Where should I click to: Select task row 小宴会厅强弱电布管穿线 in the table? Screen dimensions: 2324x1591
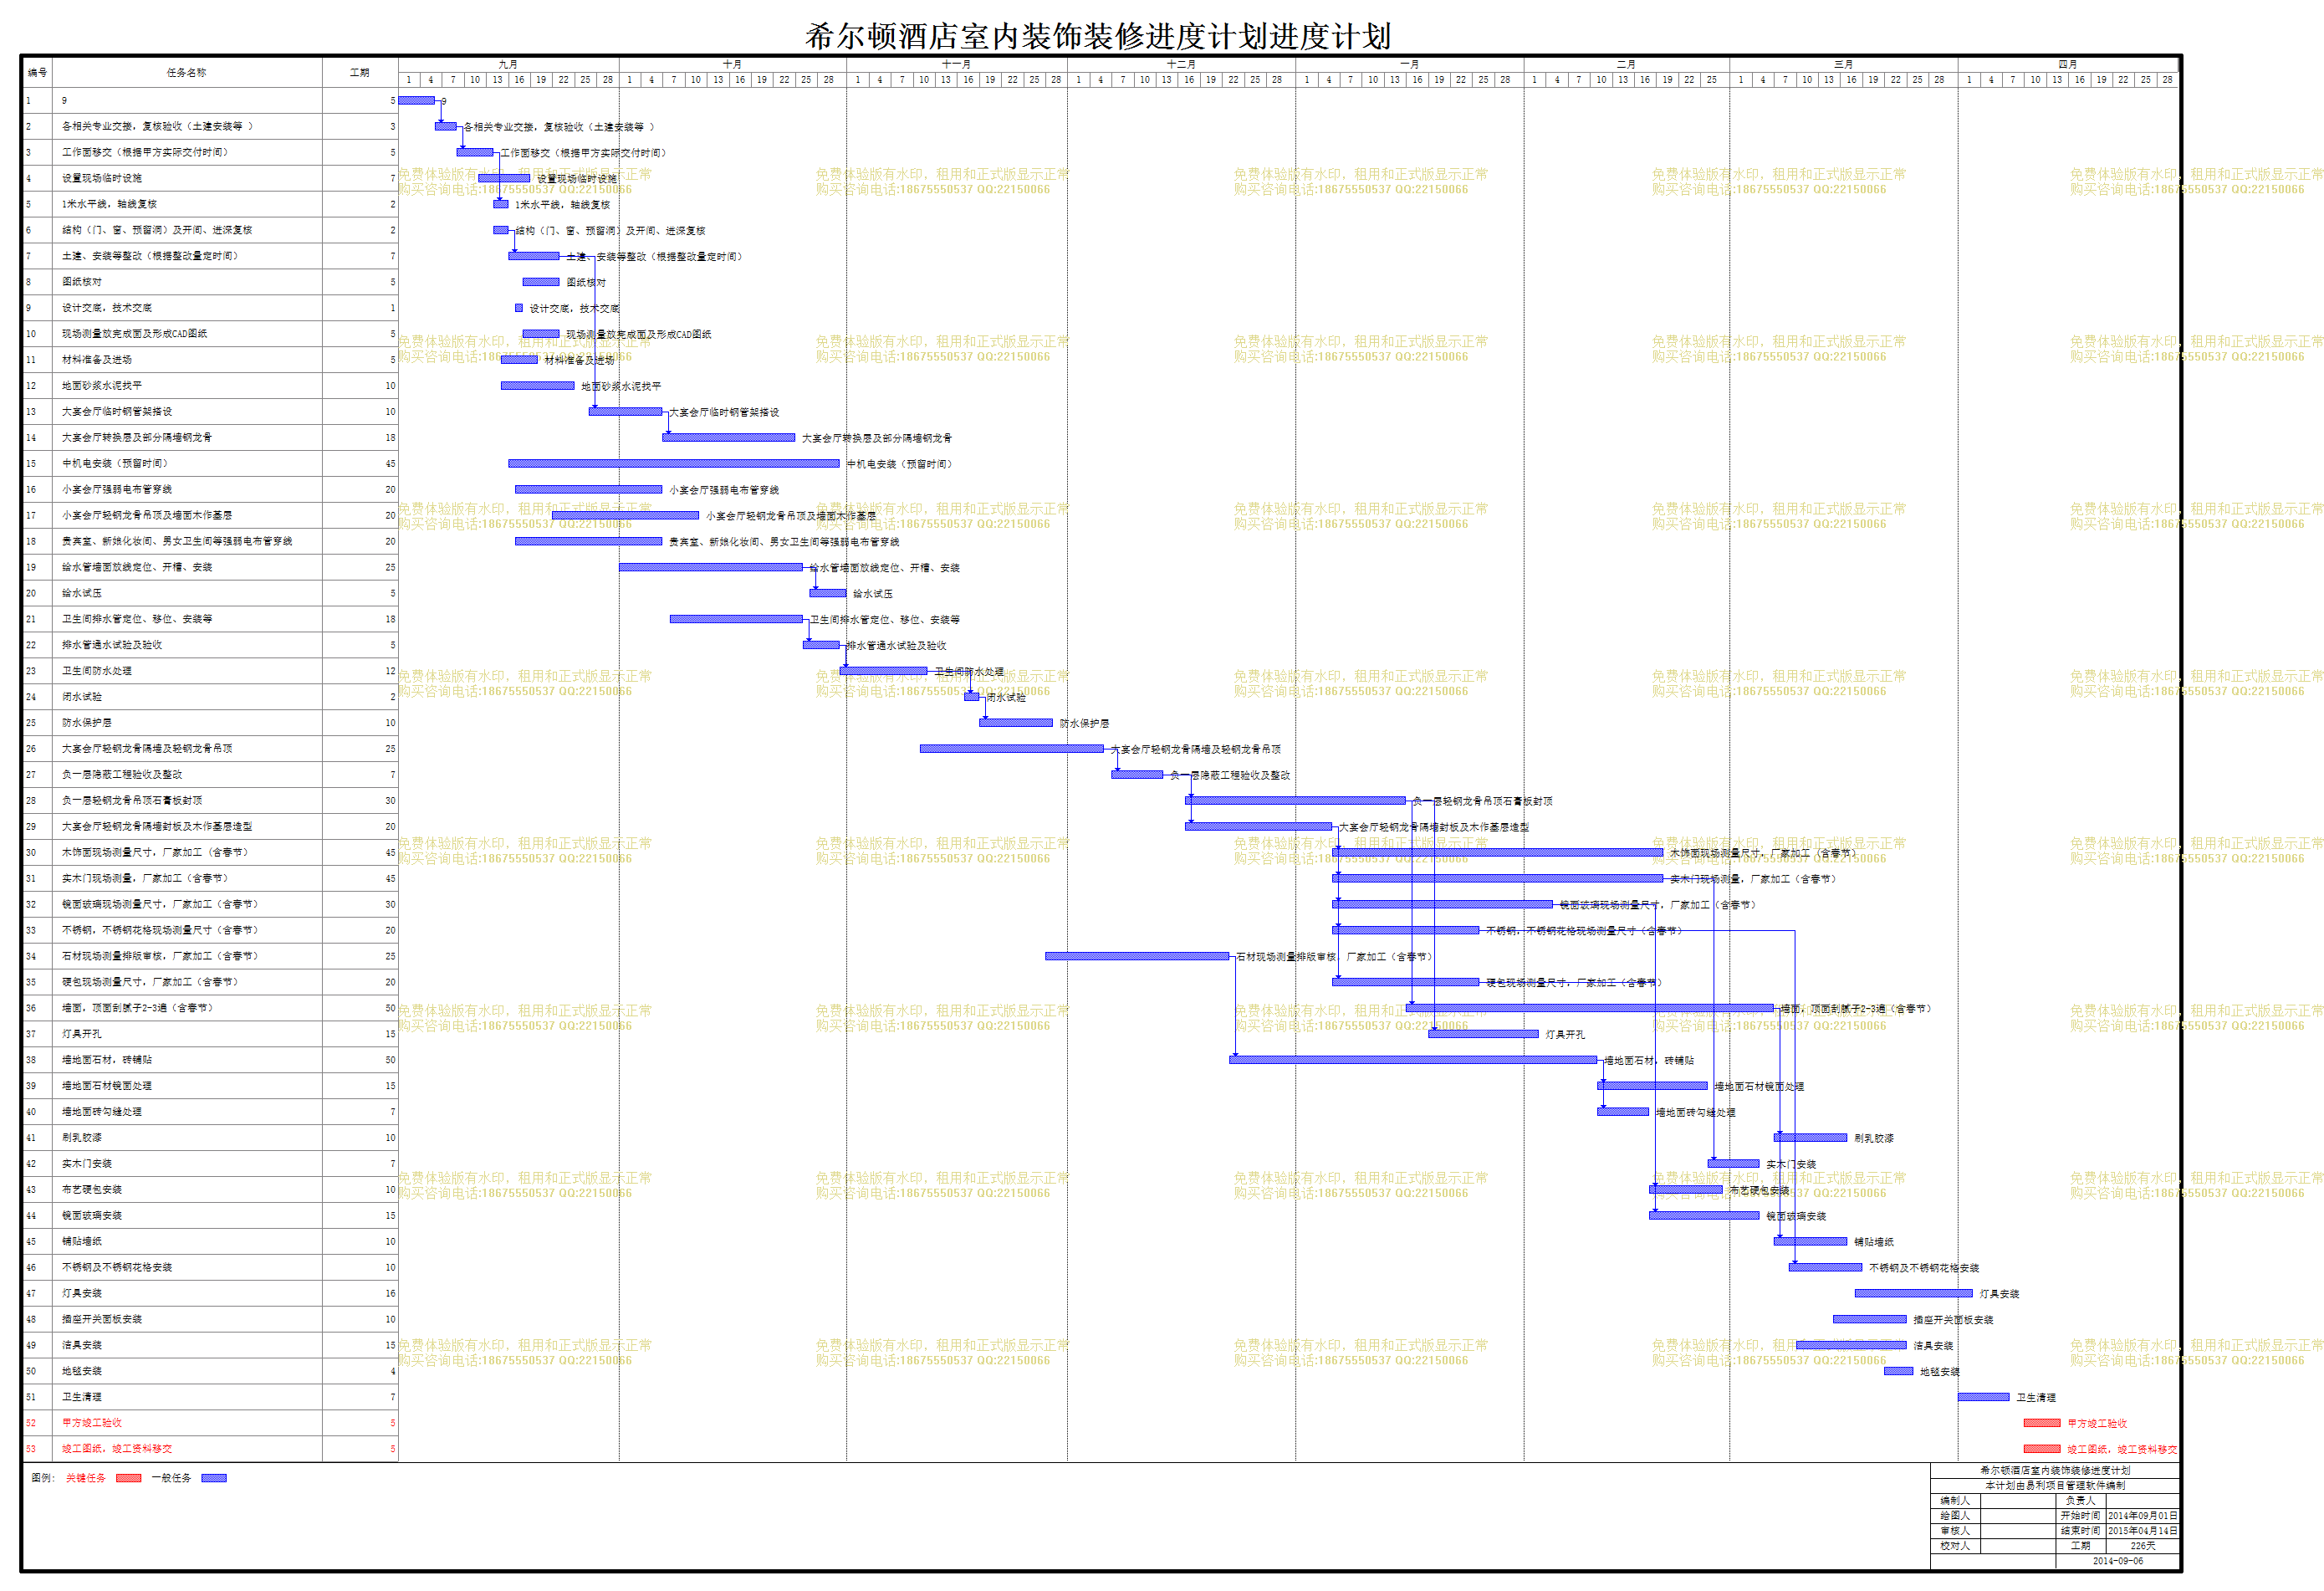[x=210, y=490]
